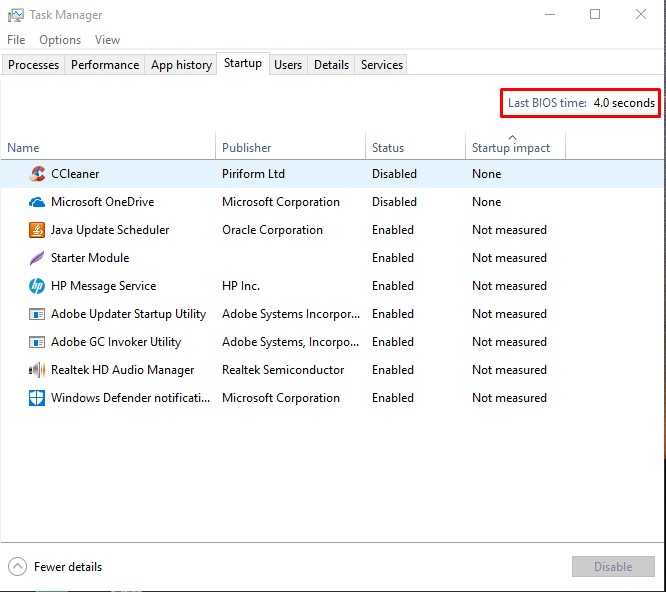Click None impact in CCleaner row
Image resolution: width=666 pixels, height=592 pixels.
pyautogui.click(x=486, y=174)
